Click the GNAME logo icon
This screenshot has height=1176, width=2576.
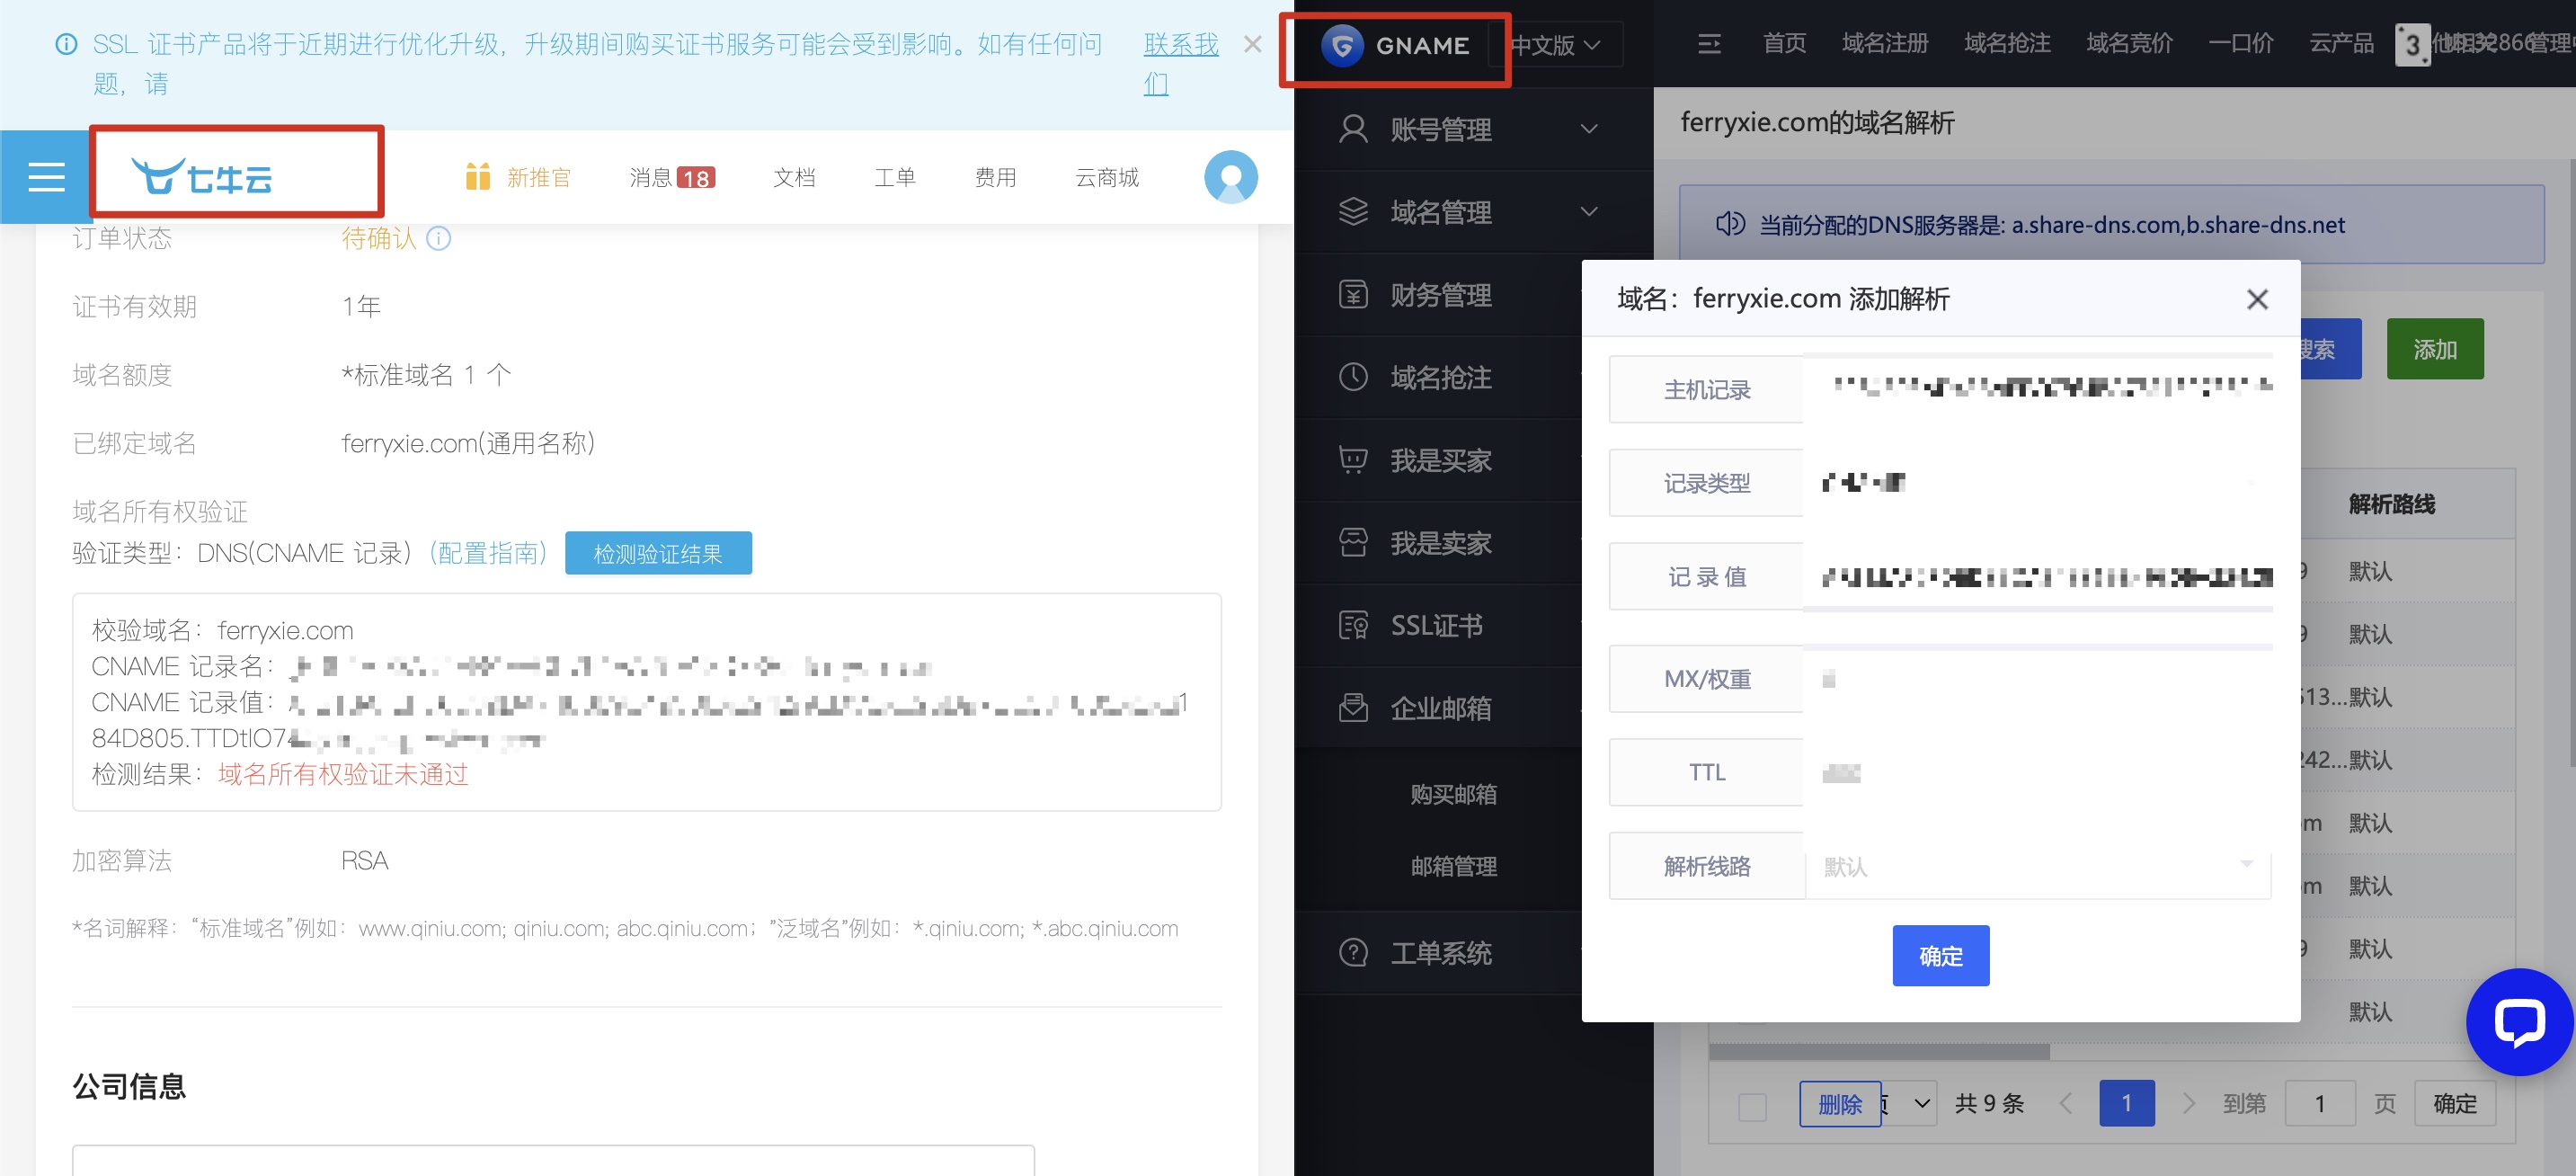tap(1342, 45)
